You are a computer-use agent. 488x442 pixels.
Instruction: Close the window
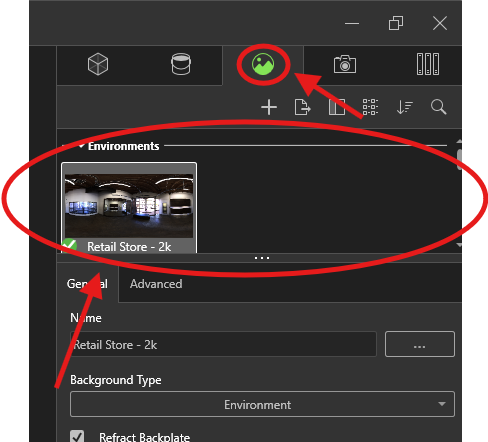click(x=440, y=23)
